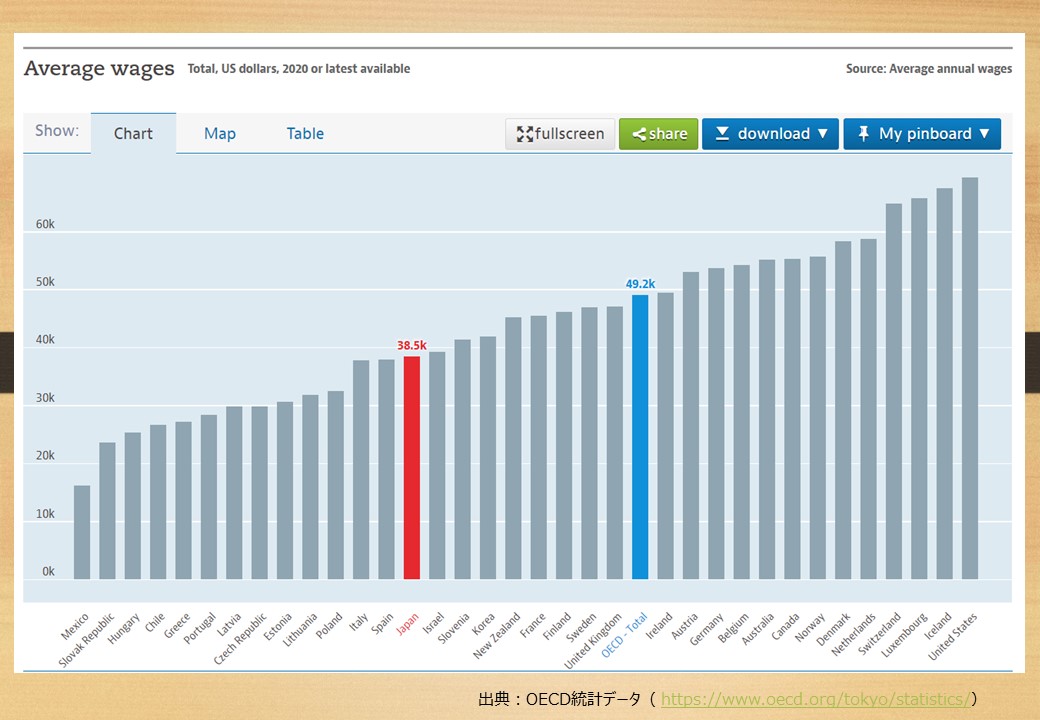This screenshot has height=720, width=1040.
Task: Click the Mexico bar
Action: (x=82, y=532)
